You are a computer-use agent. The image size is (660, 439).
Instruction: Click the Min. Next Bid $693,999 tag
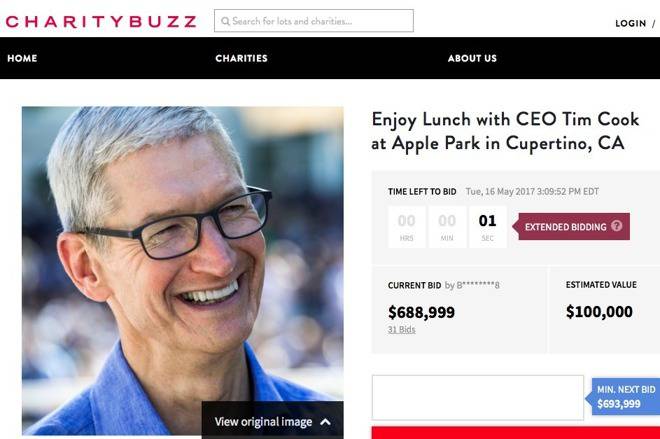623,396
